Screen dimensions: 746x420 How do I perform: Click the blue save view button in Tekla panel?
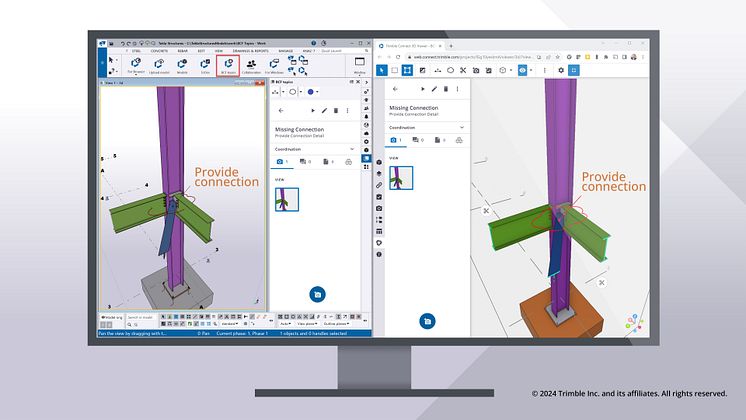pyautogui.click(x=316, y=294)
